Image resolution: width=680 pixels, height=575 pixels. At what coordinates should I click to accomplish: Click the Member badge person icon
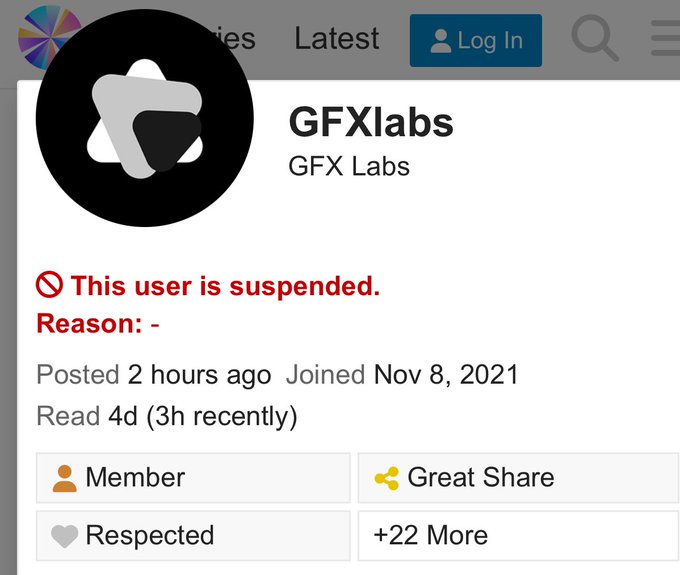click(x=64, y=478)
